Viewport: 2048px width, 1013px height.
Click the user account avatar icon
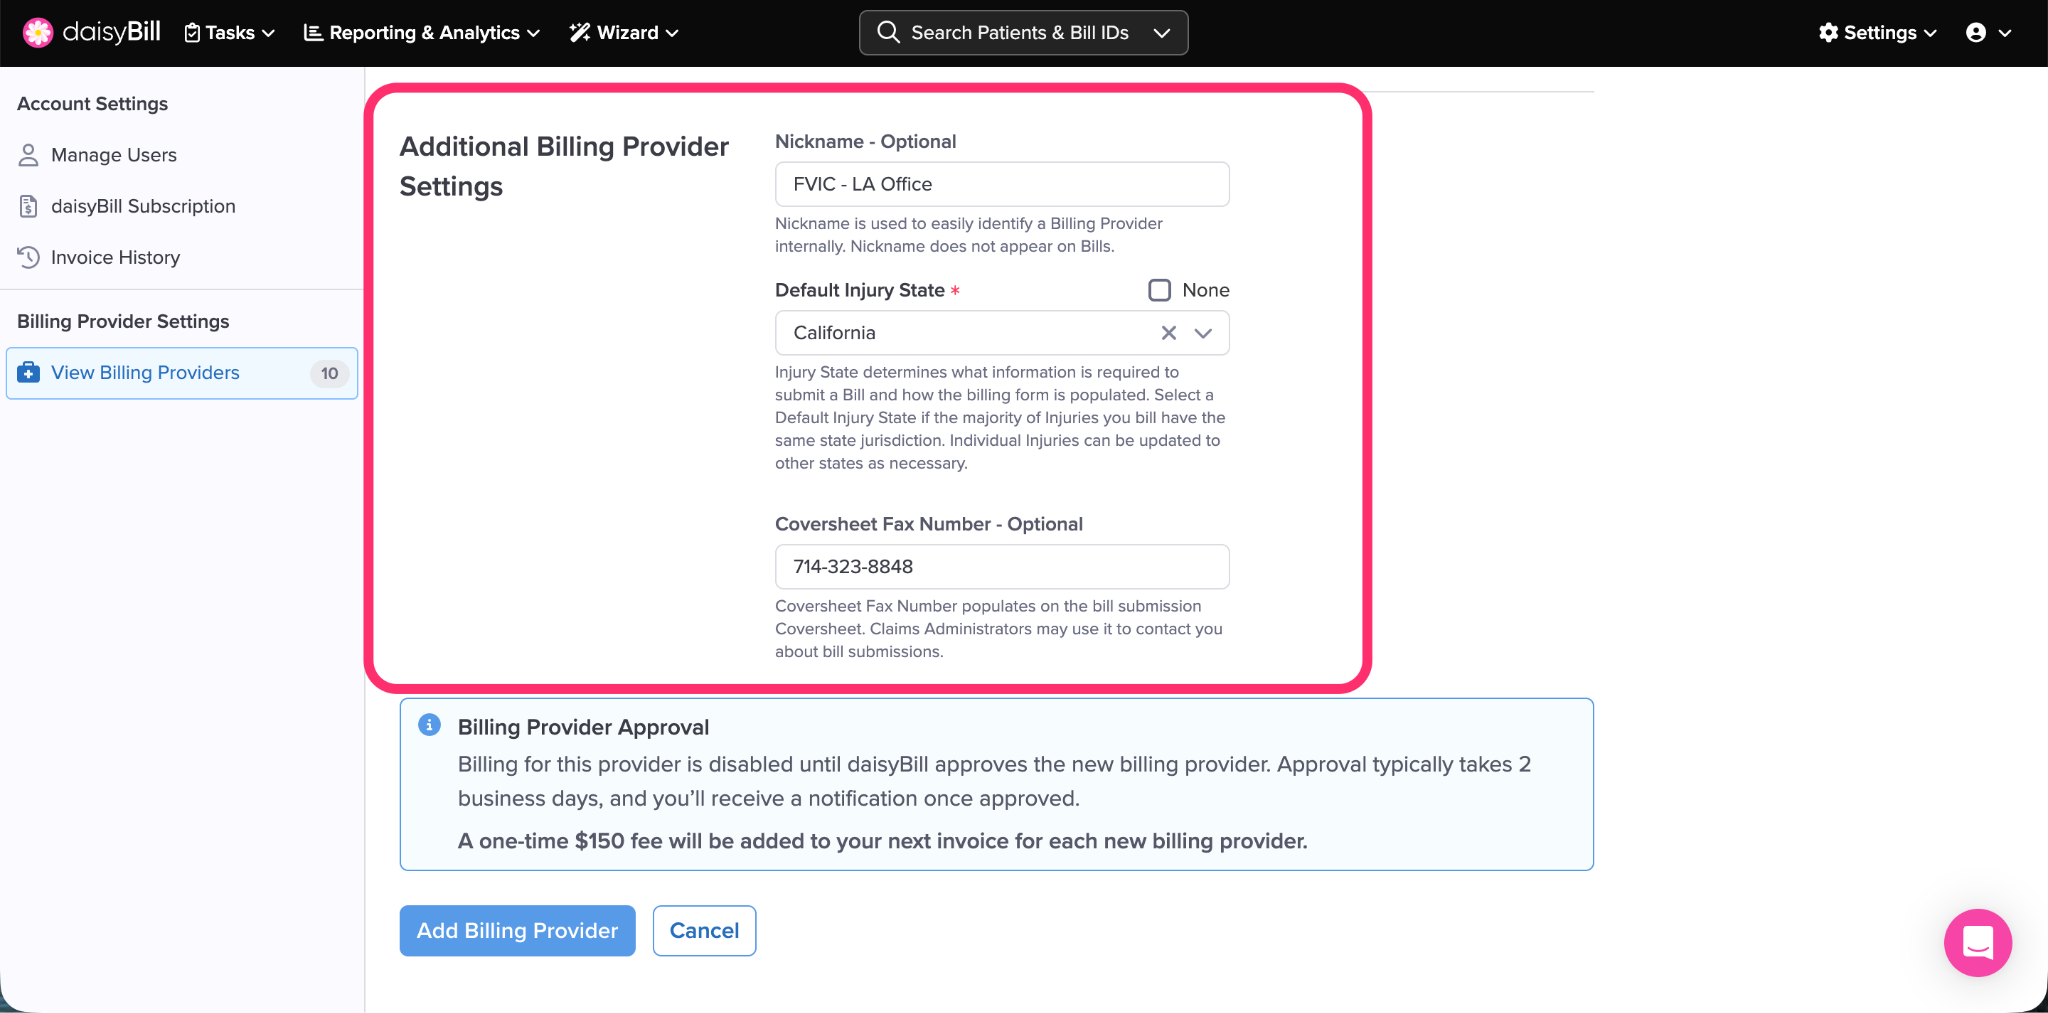[1976, 33]
